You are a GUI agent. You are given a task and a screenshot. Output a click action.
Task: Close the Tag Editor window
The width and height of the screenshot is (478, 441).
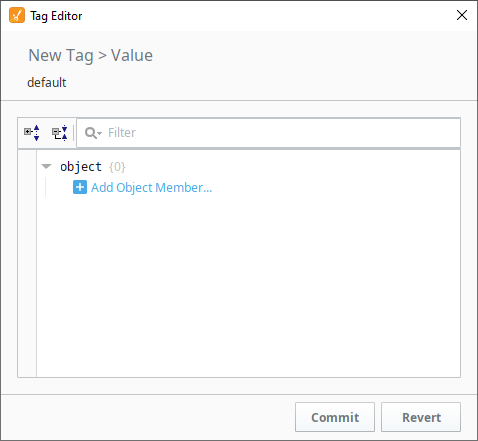pyautogui.click(x=462, y=15)
